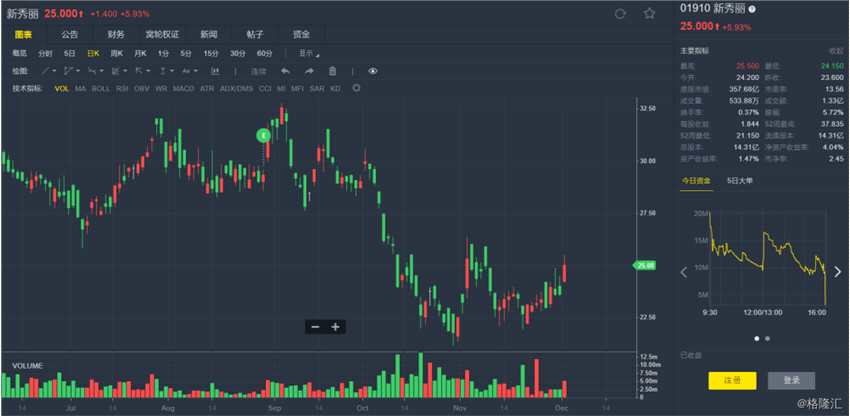Delete drawings with the trash icon
Viewport: 850px width, 416px height.
click(x=333, y=71)
